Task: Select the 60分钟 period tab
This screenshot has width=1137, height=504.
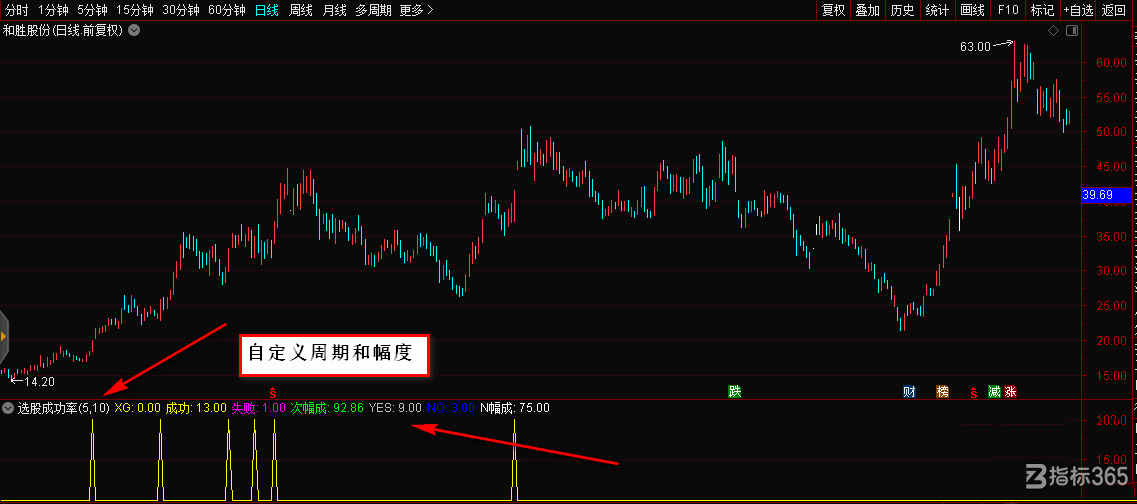Action: tap(226, 10)
